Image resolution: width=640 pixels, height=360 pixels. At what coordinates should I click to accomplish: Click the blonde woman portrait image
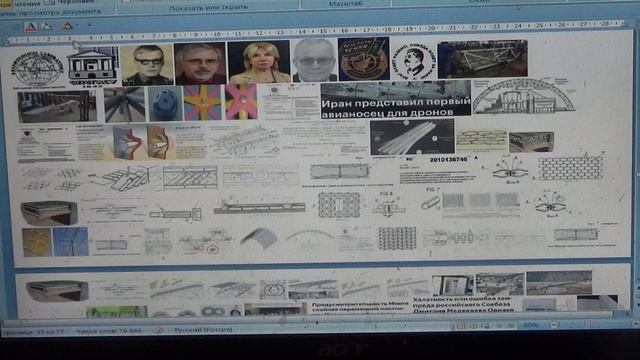[x=259, y=62]
